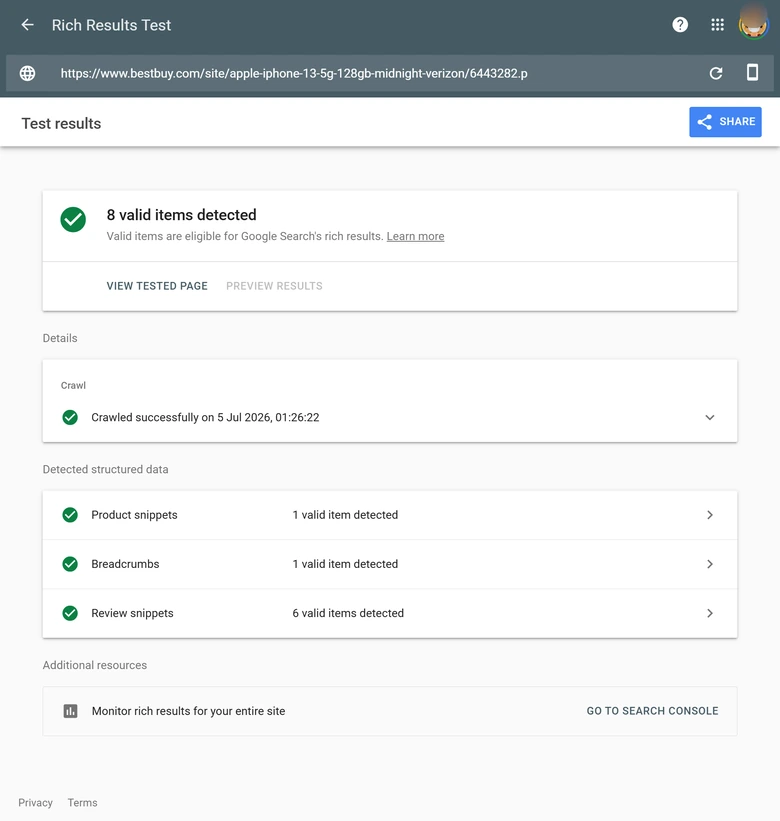Viewport: 780px width, 821px height.
Task: Click 'Crawled successfully on 5 Jul 2026' text
Action: click(205, 417)
